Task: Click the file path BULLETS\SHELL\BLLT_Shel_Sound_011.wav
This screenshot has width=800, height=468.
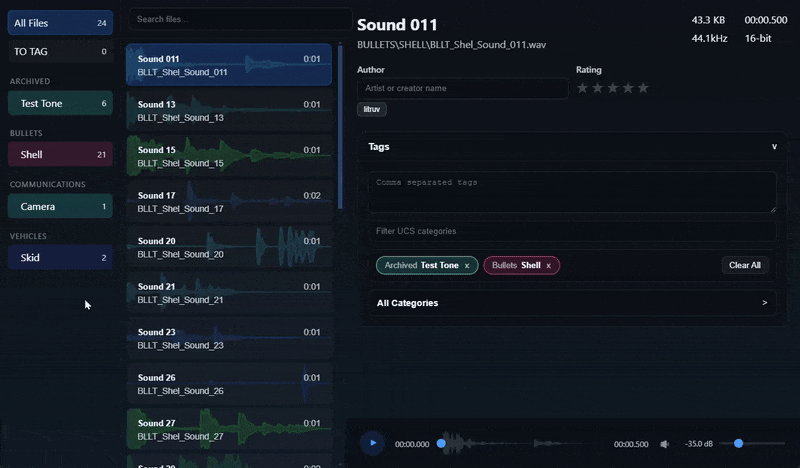Action: [x=452, y=45]
